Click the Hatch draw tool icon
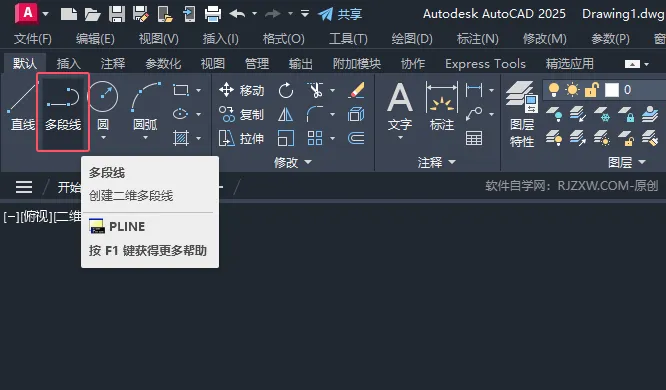Image resolution: width=666 pixels, height=390 pixels. point(181,138)
